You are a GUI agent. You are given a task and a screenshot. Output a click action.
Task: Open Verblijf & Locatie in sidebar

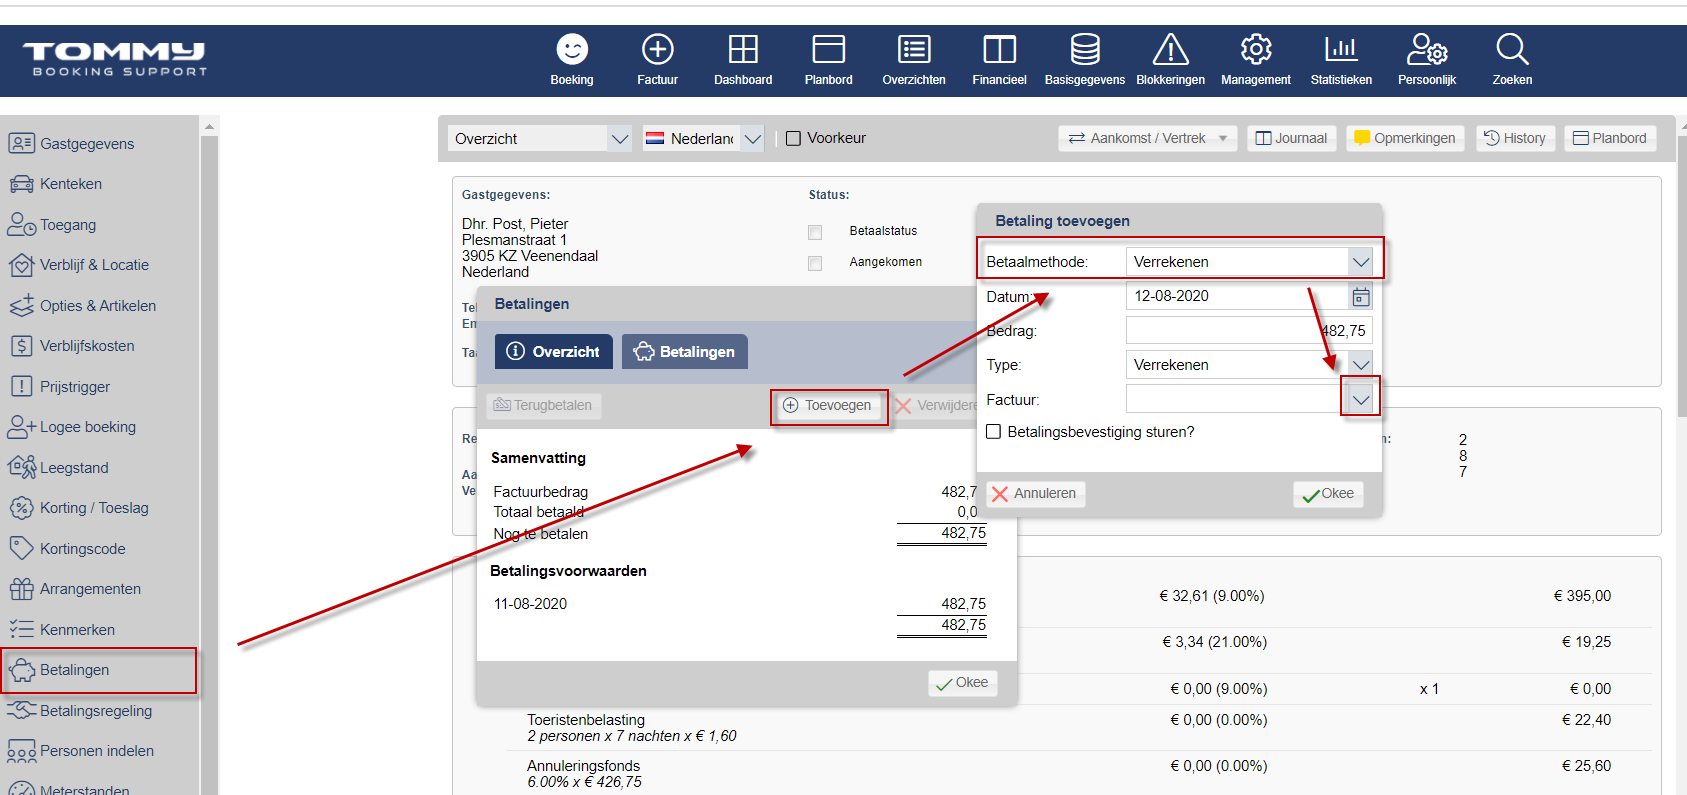coord(94,265)
